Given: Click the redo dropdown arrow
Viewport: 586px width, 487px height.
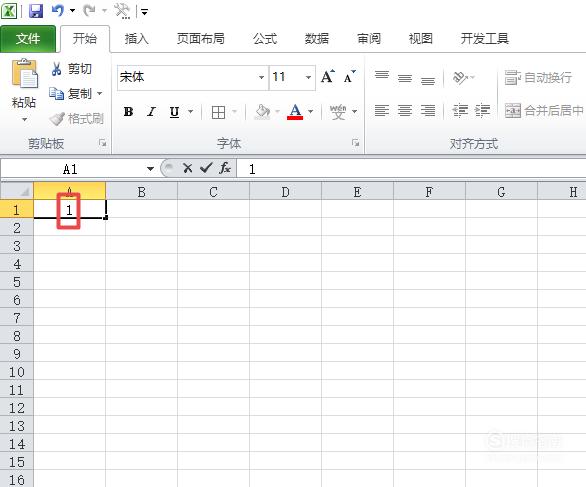Looking at the screenshot, I should coord(104,11).
